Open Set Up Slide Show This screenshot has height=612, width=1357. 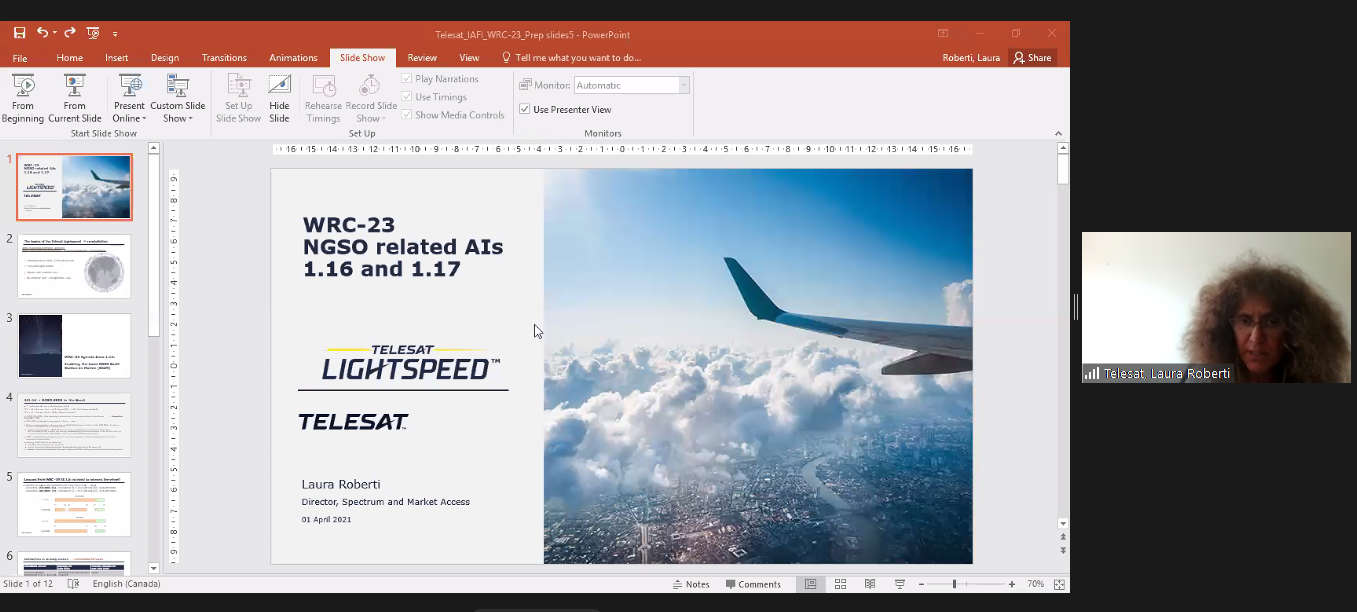238,98
